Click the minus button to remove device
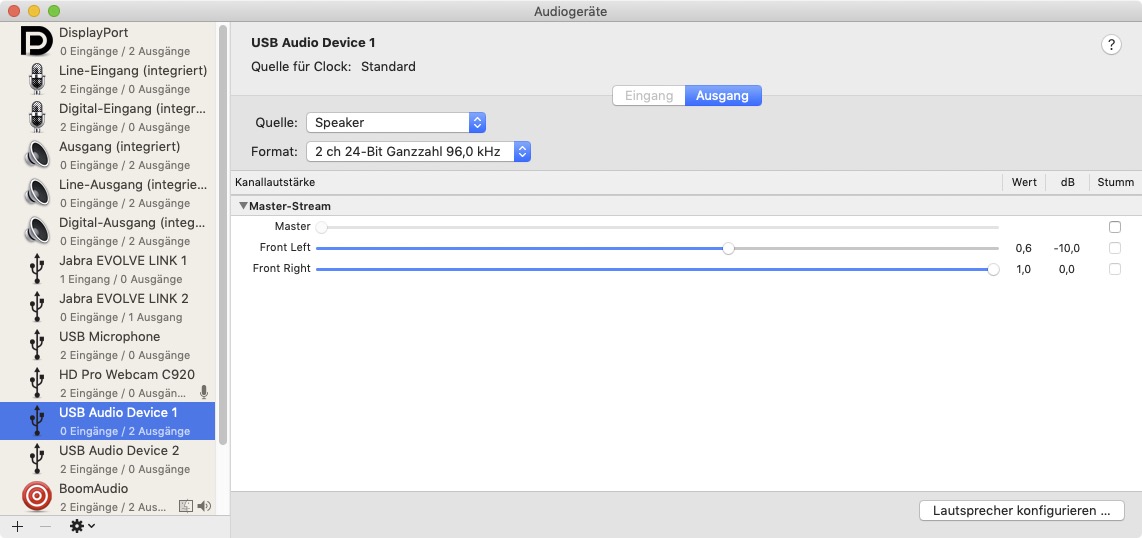Viewport: 1142px width, 538px height. 45,526
